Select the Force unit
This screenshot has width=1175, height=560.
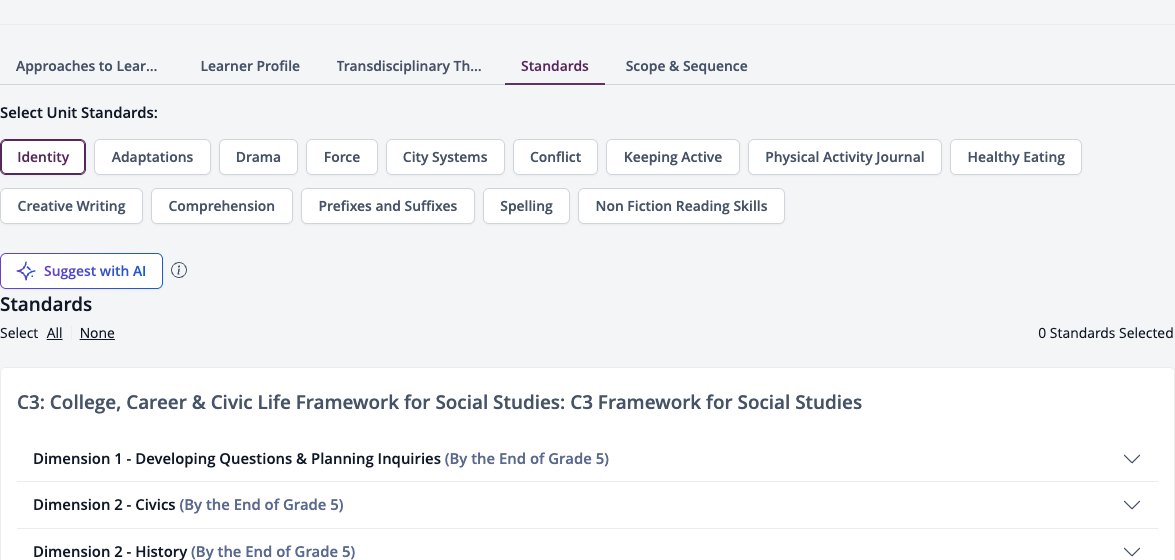[342, 157]
